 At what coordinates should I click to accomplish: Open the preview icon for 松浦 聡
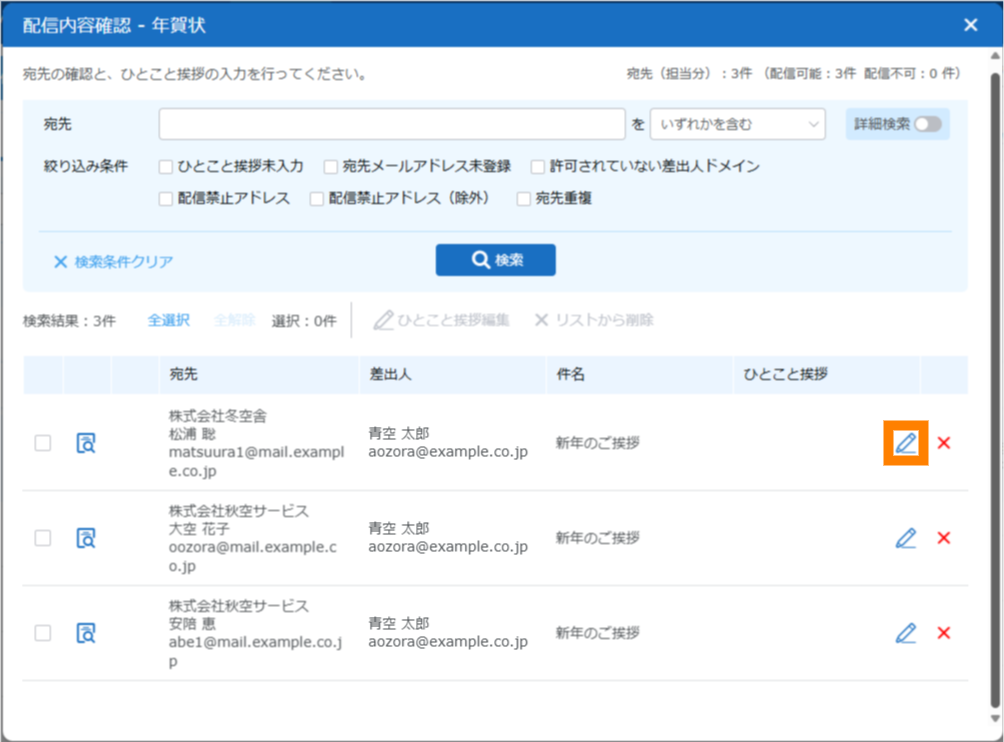coord(87,443)
